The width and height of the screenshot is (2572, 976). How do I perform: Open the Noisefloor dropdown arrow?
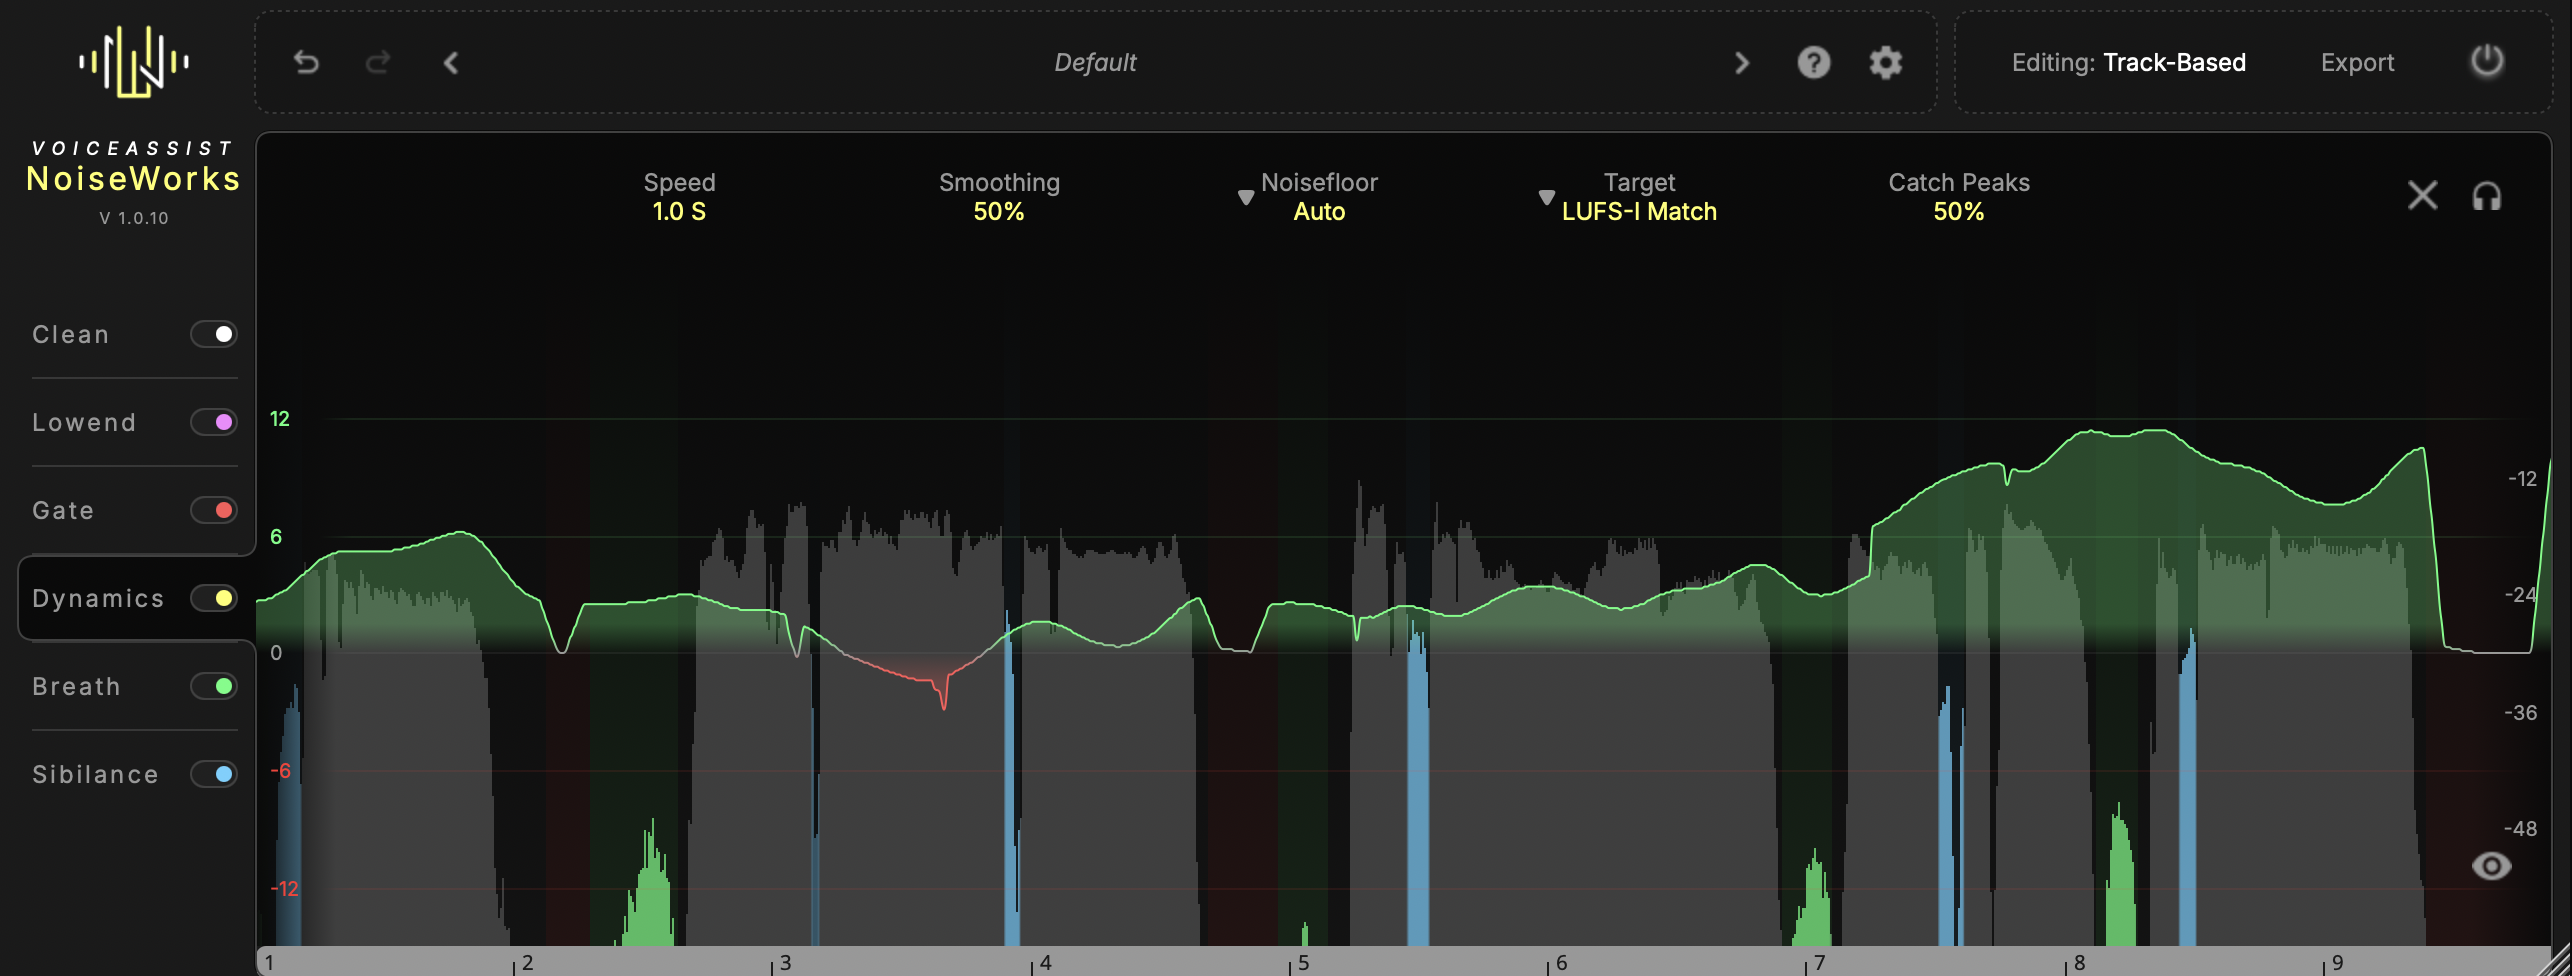[1246, 197]
